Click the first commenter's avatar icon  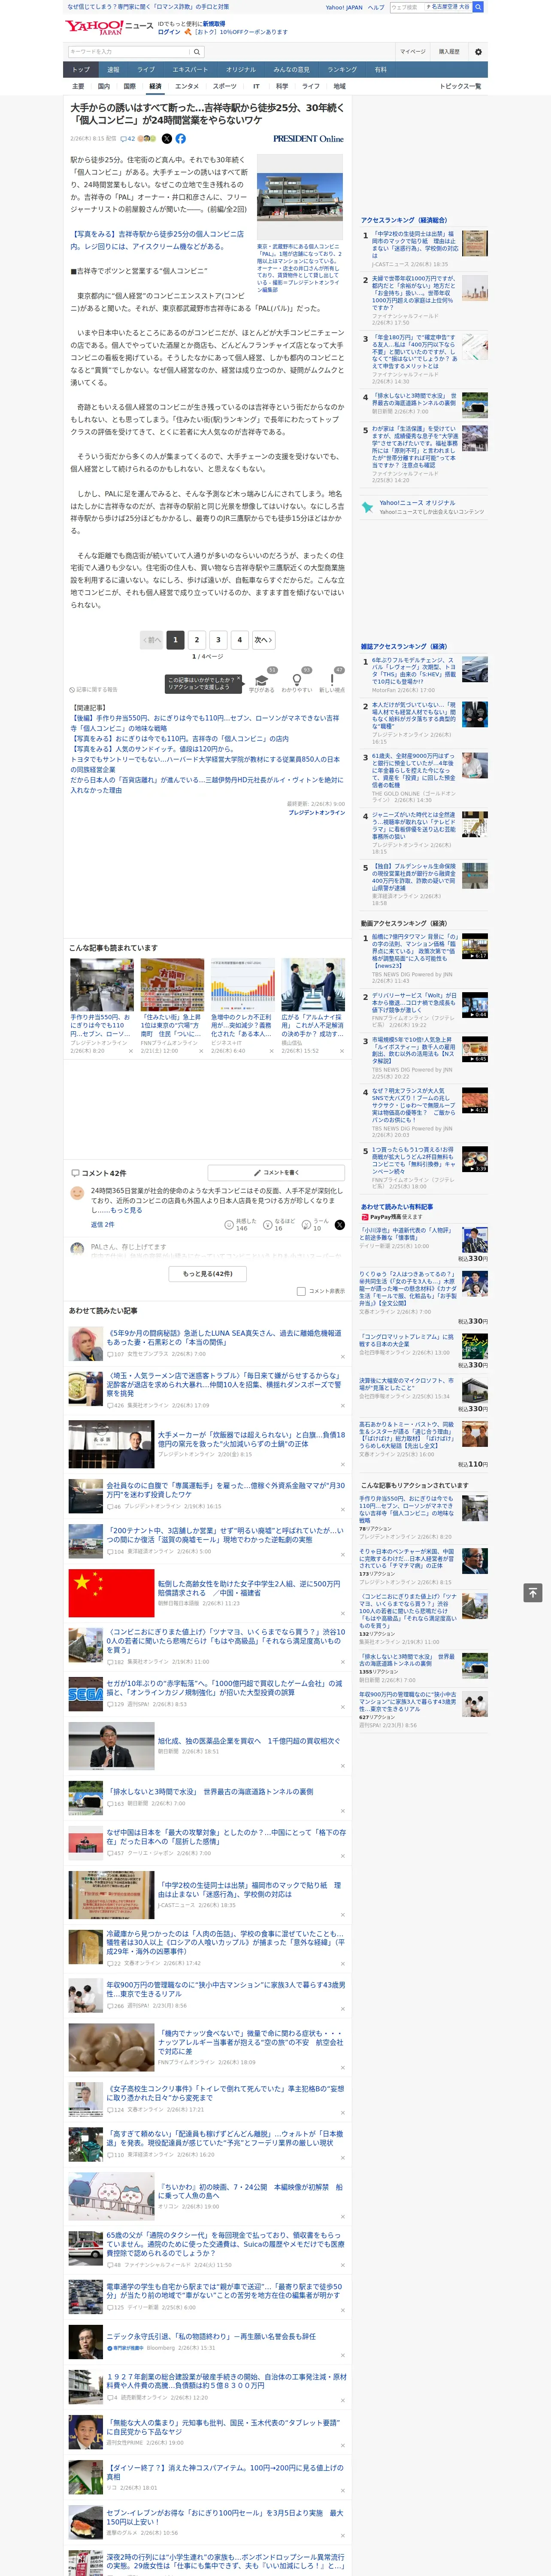coord(77,1194)
